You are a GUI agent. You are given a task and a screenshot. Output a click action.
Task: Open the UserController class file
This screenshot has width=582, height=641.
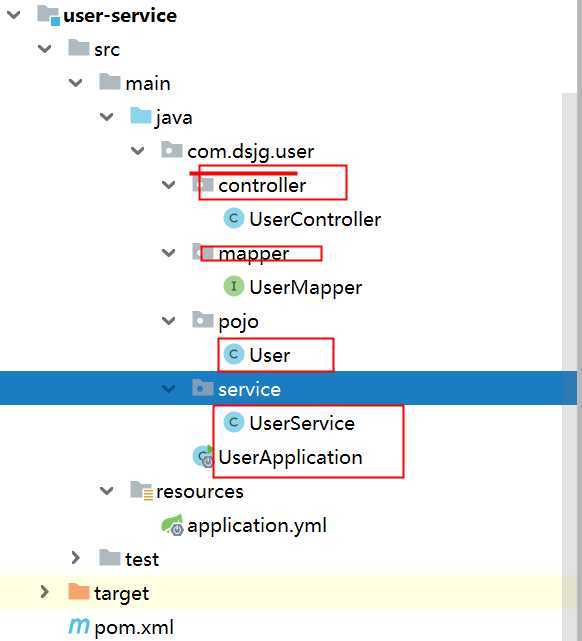[315, 220]
